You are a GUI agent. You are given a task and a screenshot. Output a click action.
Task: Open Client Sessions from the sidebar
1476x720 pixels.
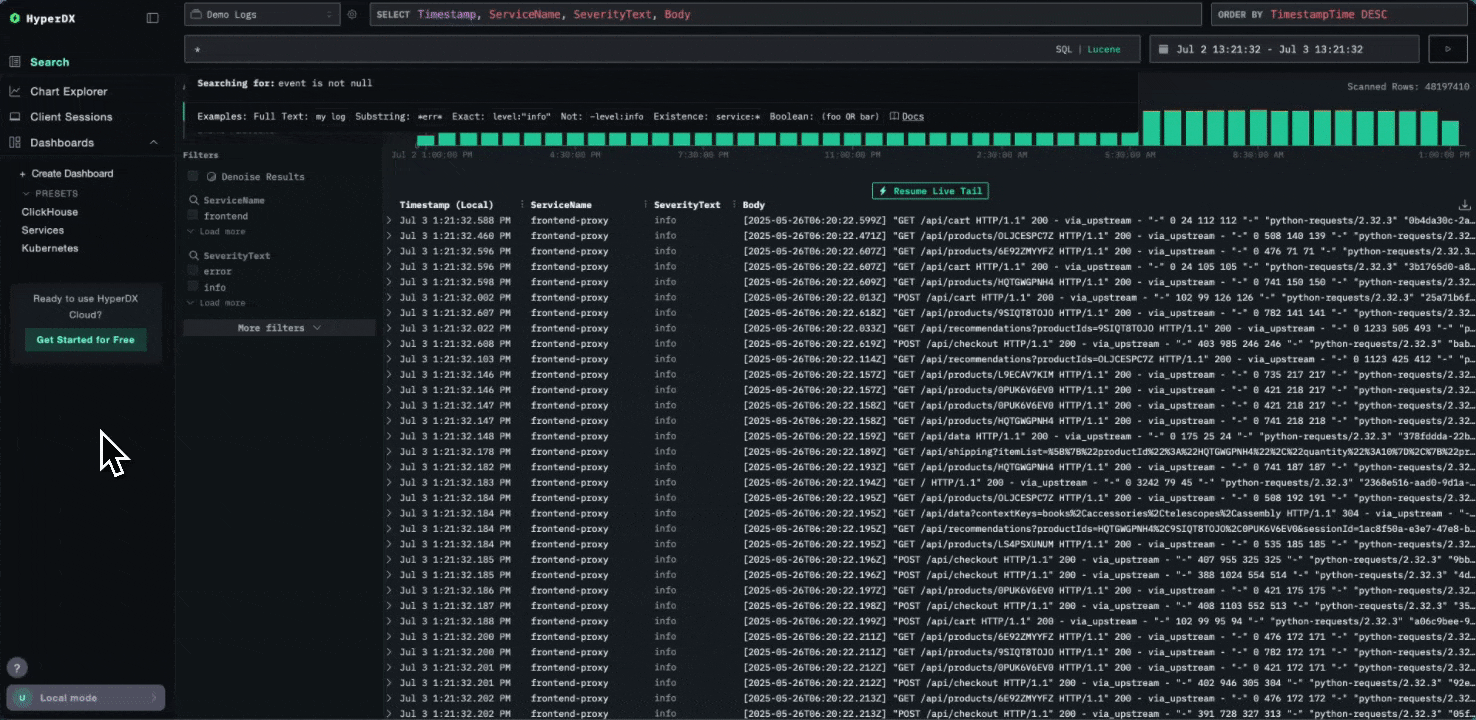[71, 117]
